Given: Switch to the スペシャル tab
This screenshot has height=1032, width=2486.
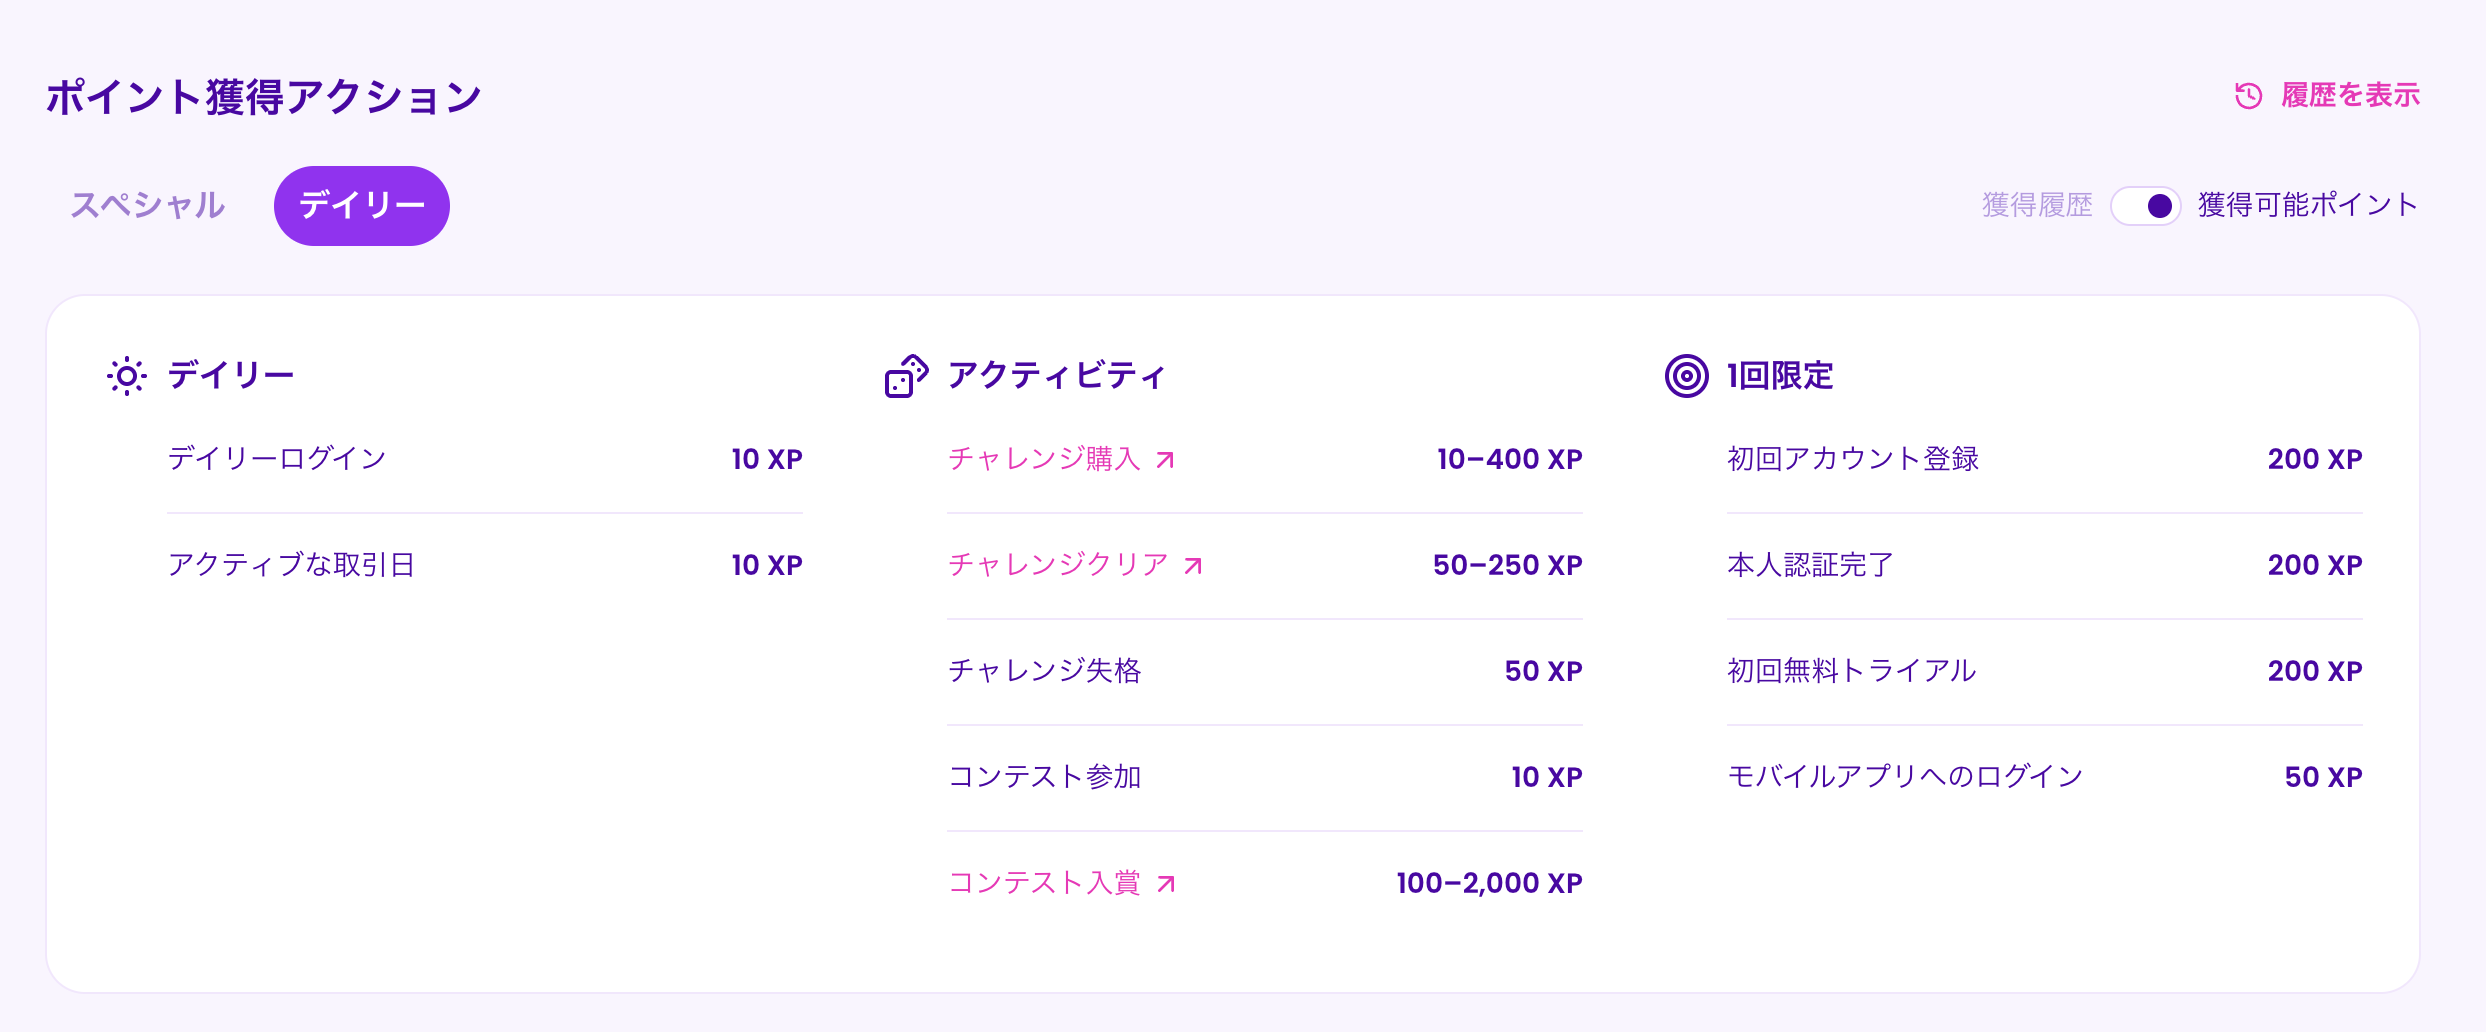Looking at the screenshot, I should click(x=148, y=206).
